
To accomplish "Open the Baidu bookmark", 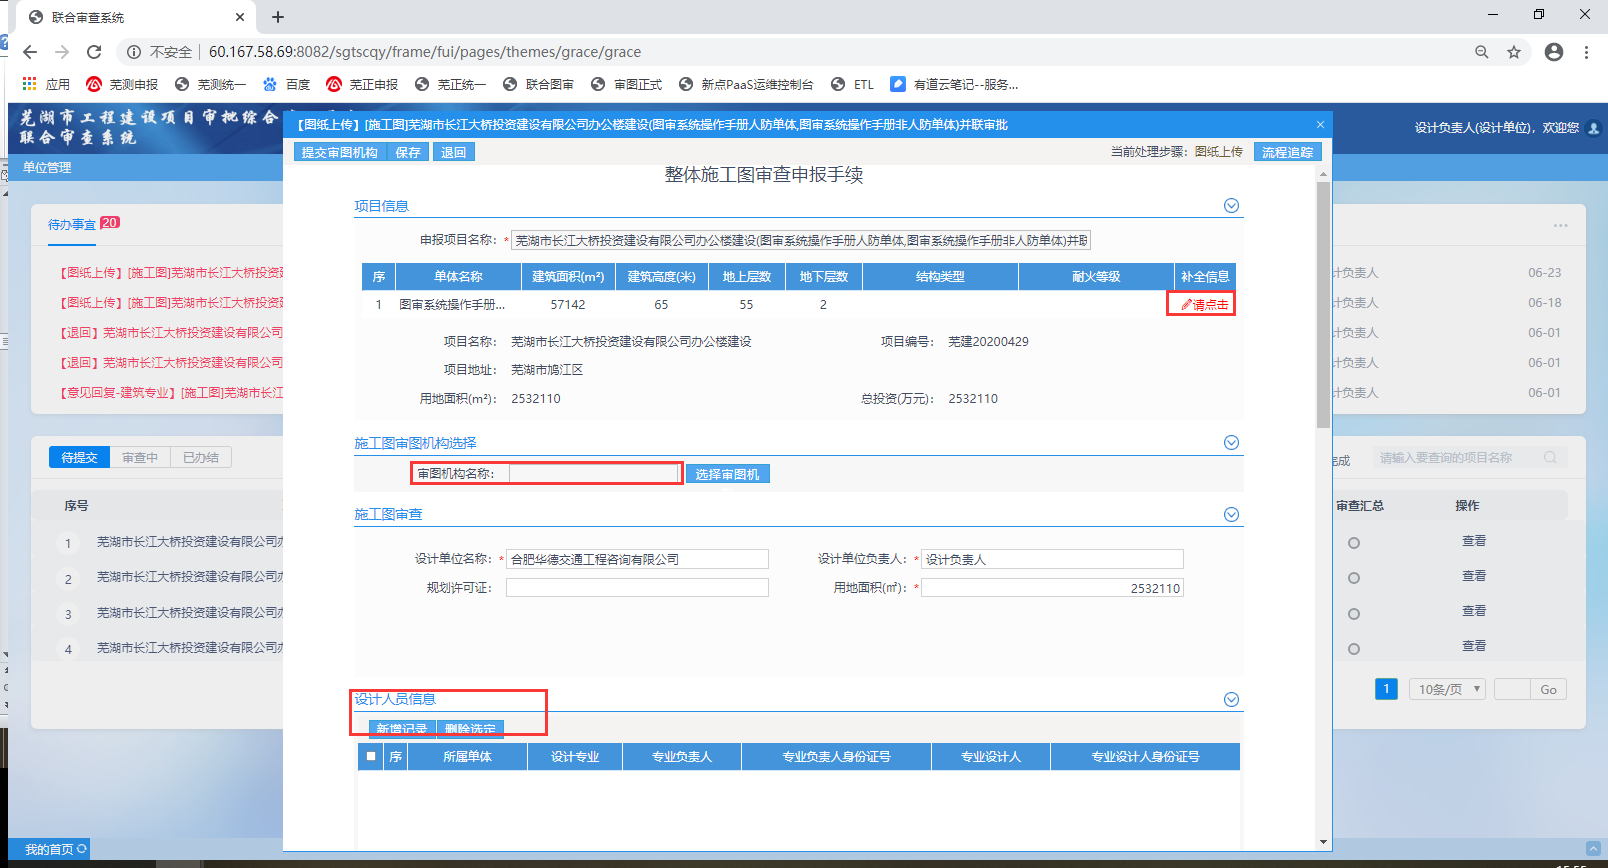I will [286, 85].
